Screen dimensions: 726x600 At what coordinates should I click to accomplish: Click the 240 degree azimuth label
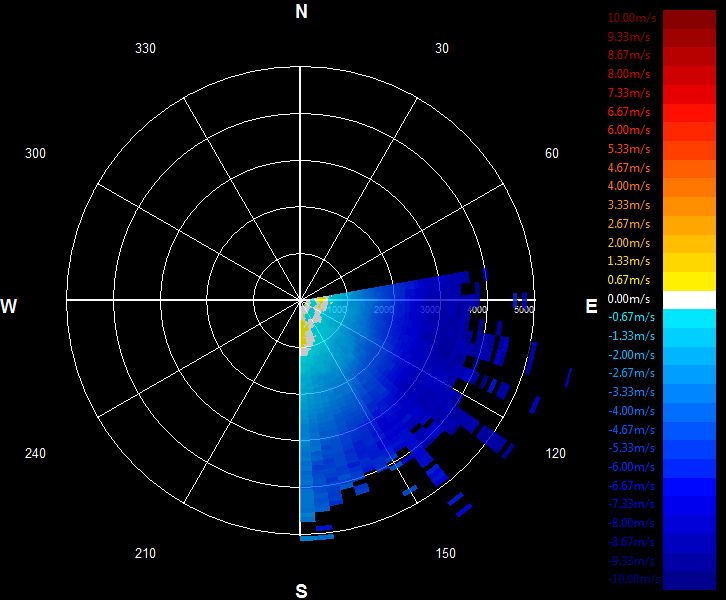coord(35,453)
